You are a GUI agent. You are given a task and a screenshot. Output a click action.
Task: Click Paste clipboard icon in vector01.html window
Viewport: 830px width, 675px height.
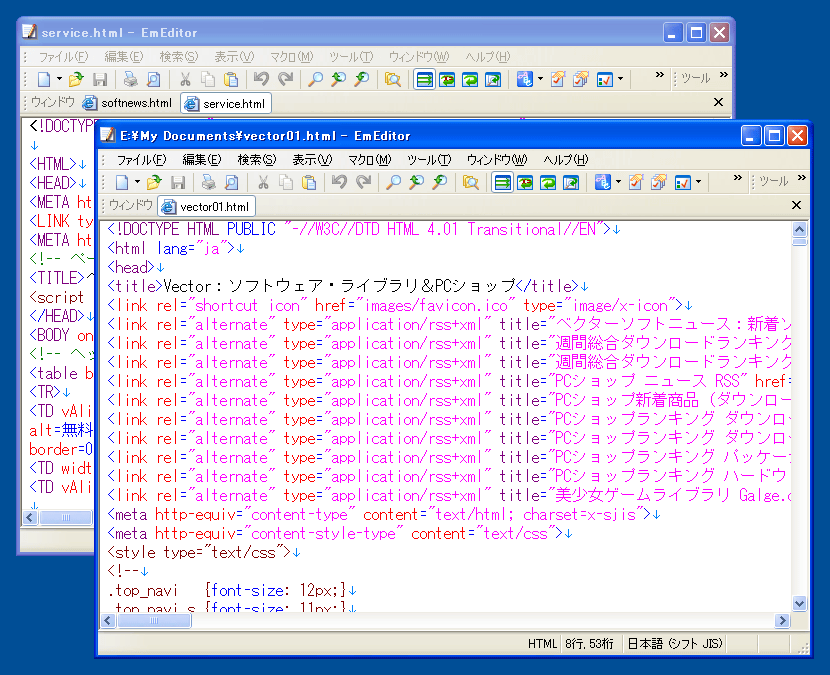(309, 183)
